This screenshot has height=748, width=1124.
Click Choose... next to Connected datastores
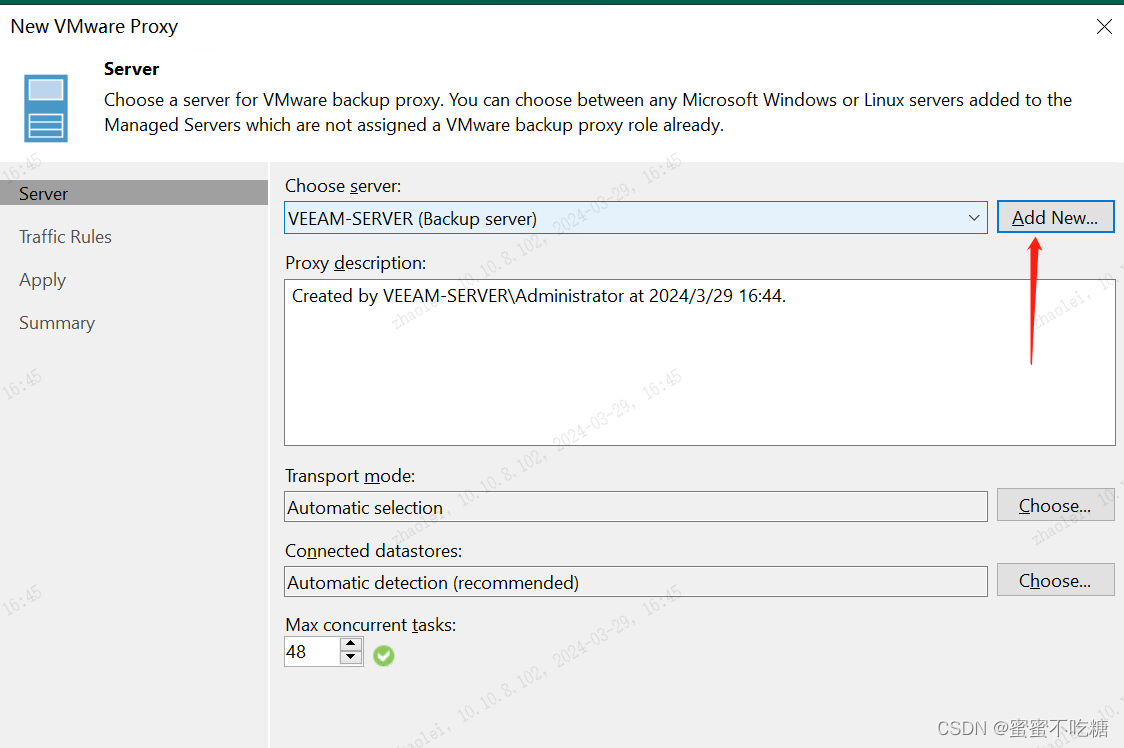(x=1055, y=580)
